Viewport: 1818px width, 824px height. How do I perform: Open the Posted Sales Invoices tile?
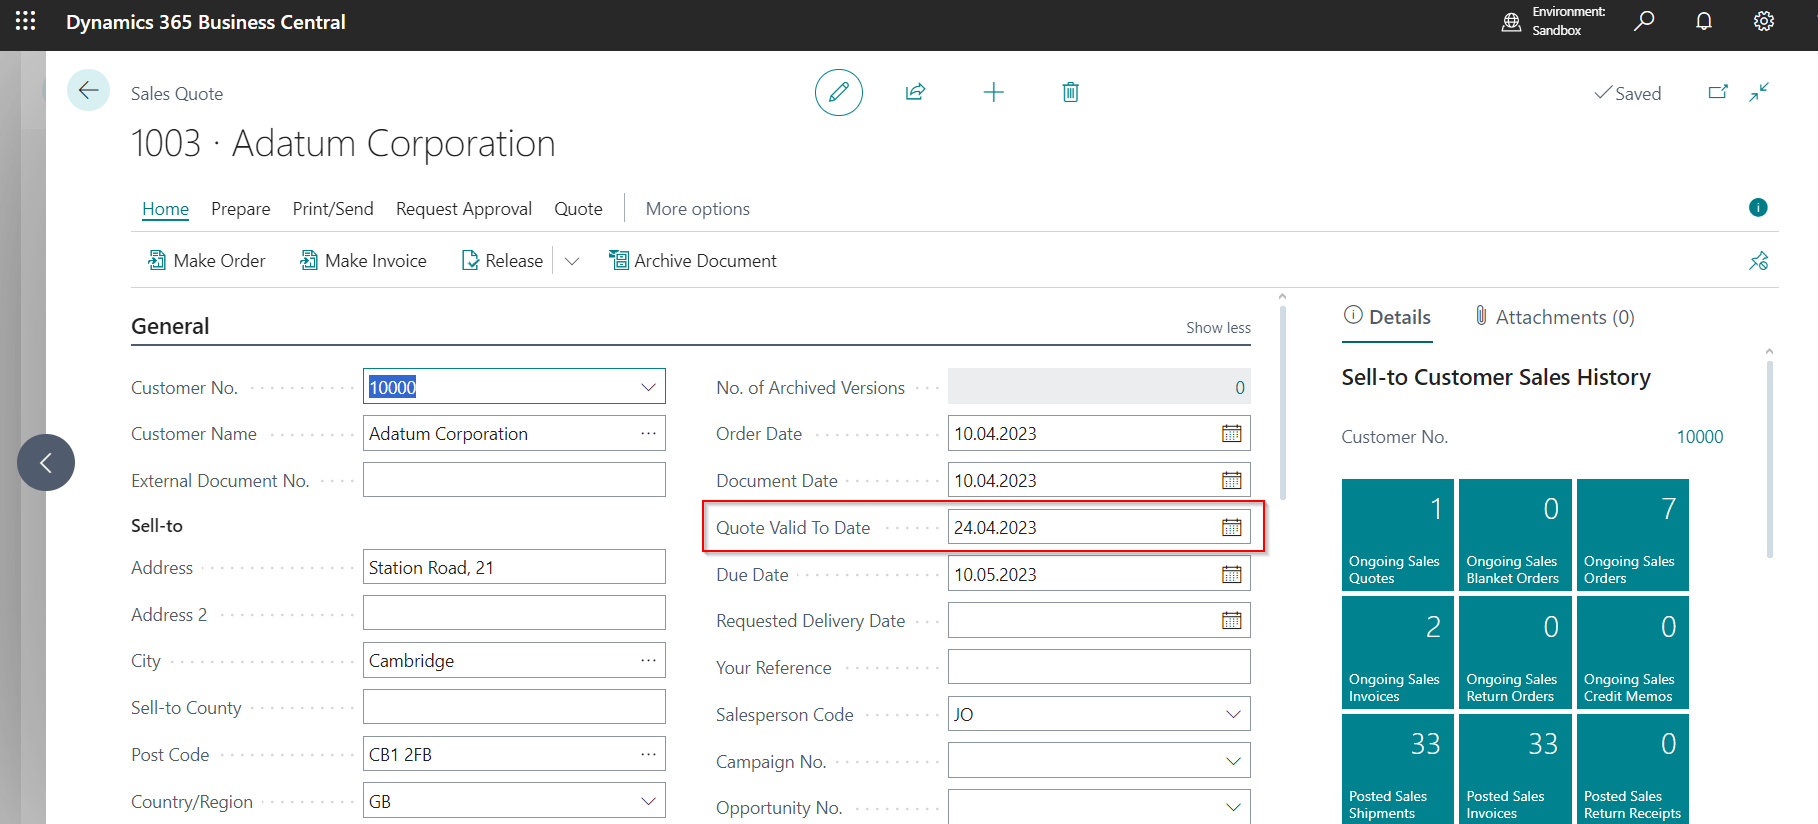tap(1515, 769)
